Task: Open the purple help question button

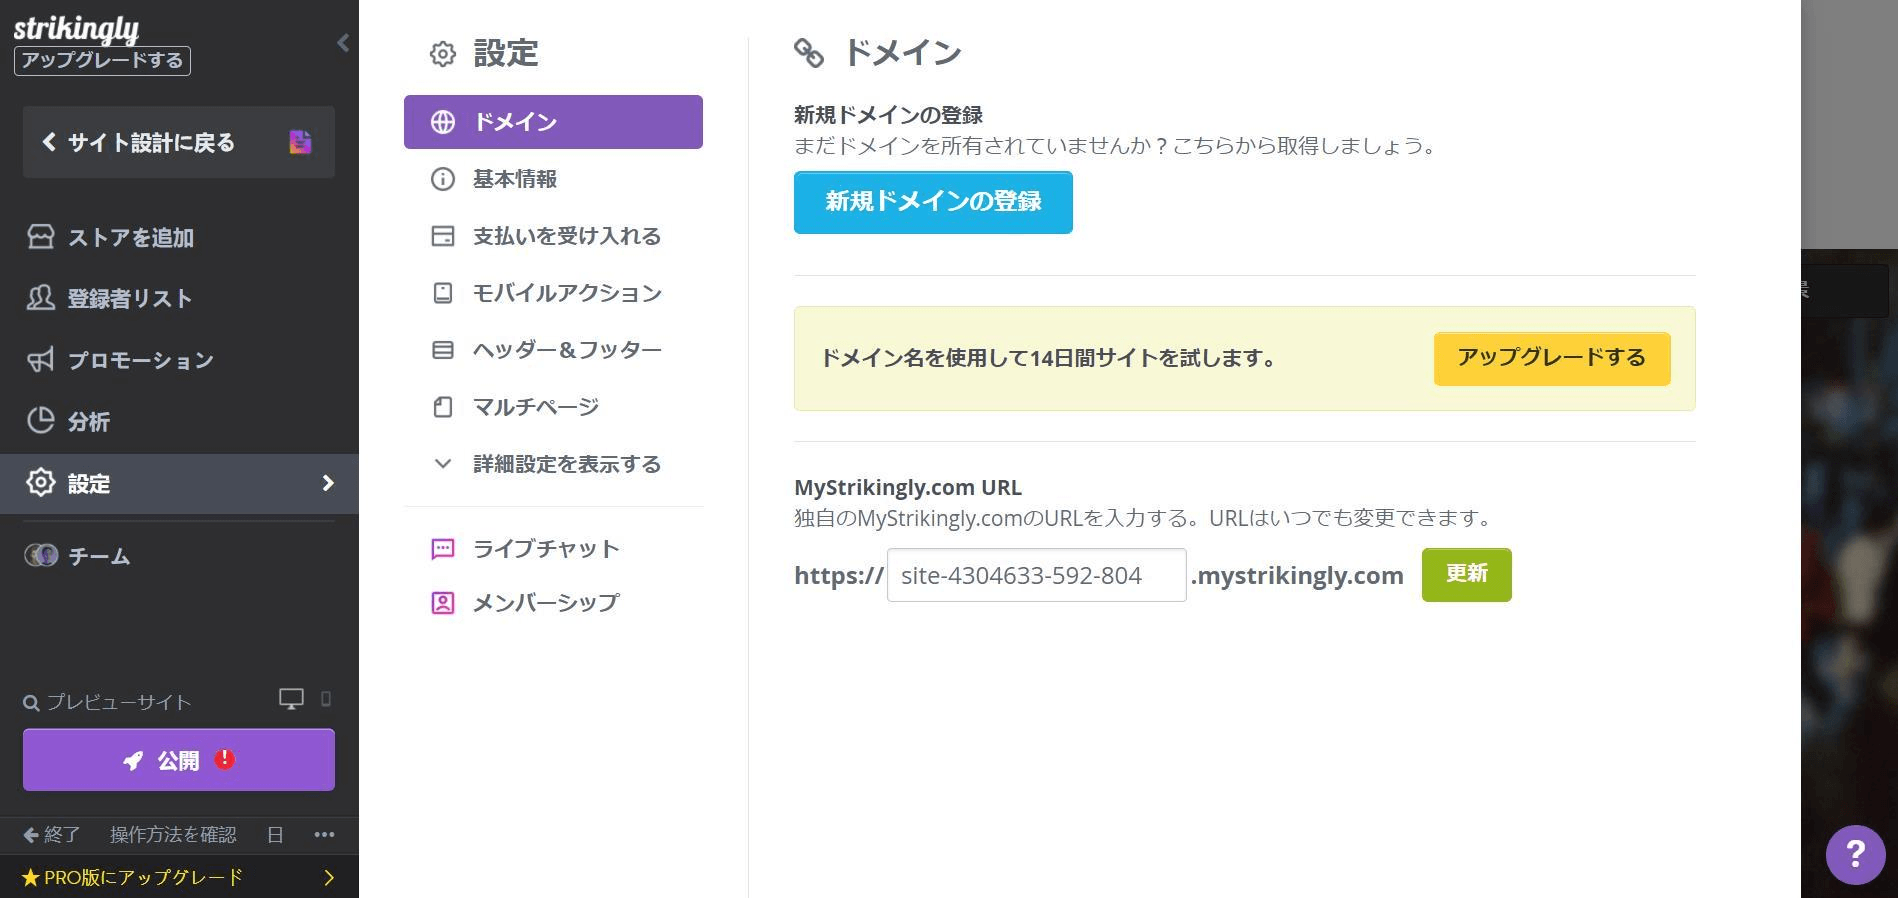Action: click(1856, 854)
